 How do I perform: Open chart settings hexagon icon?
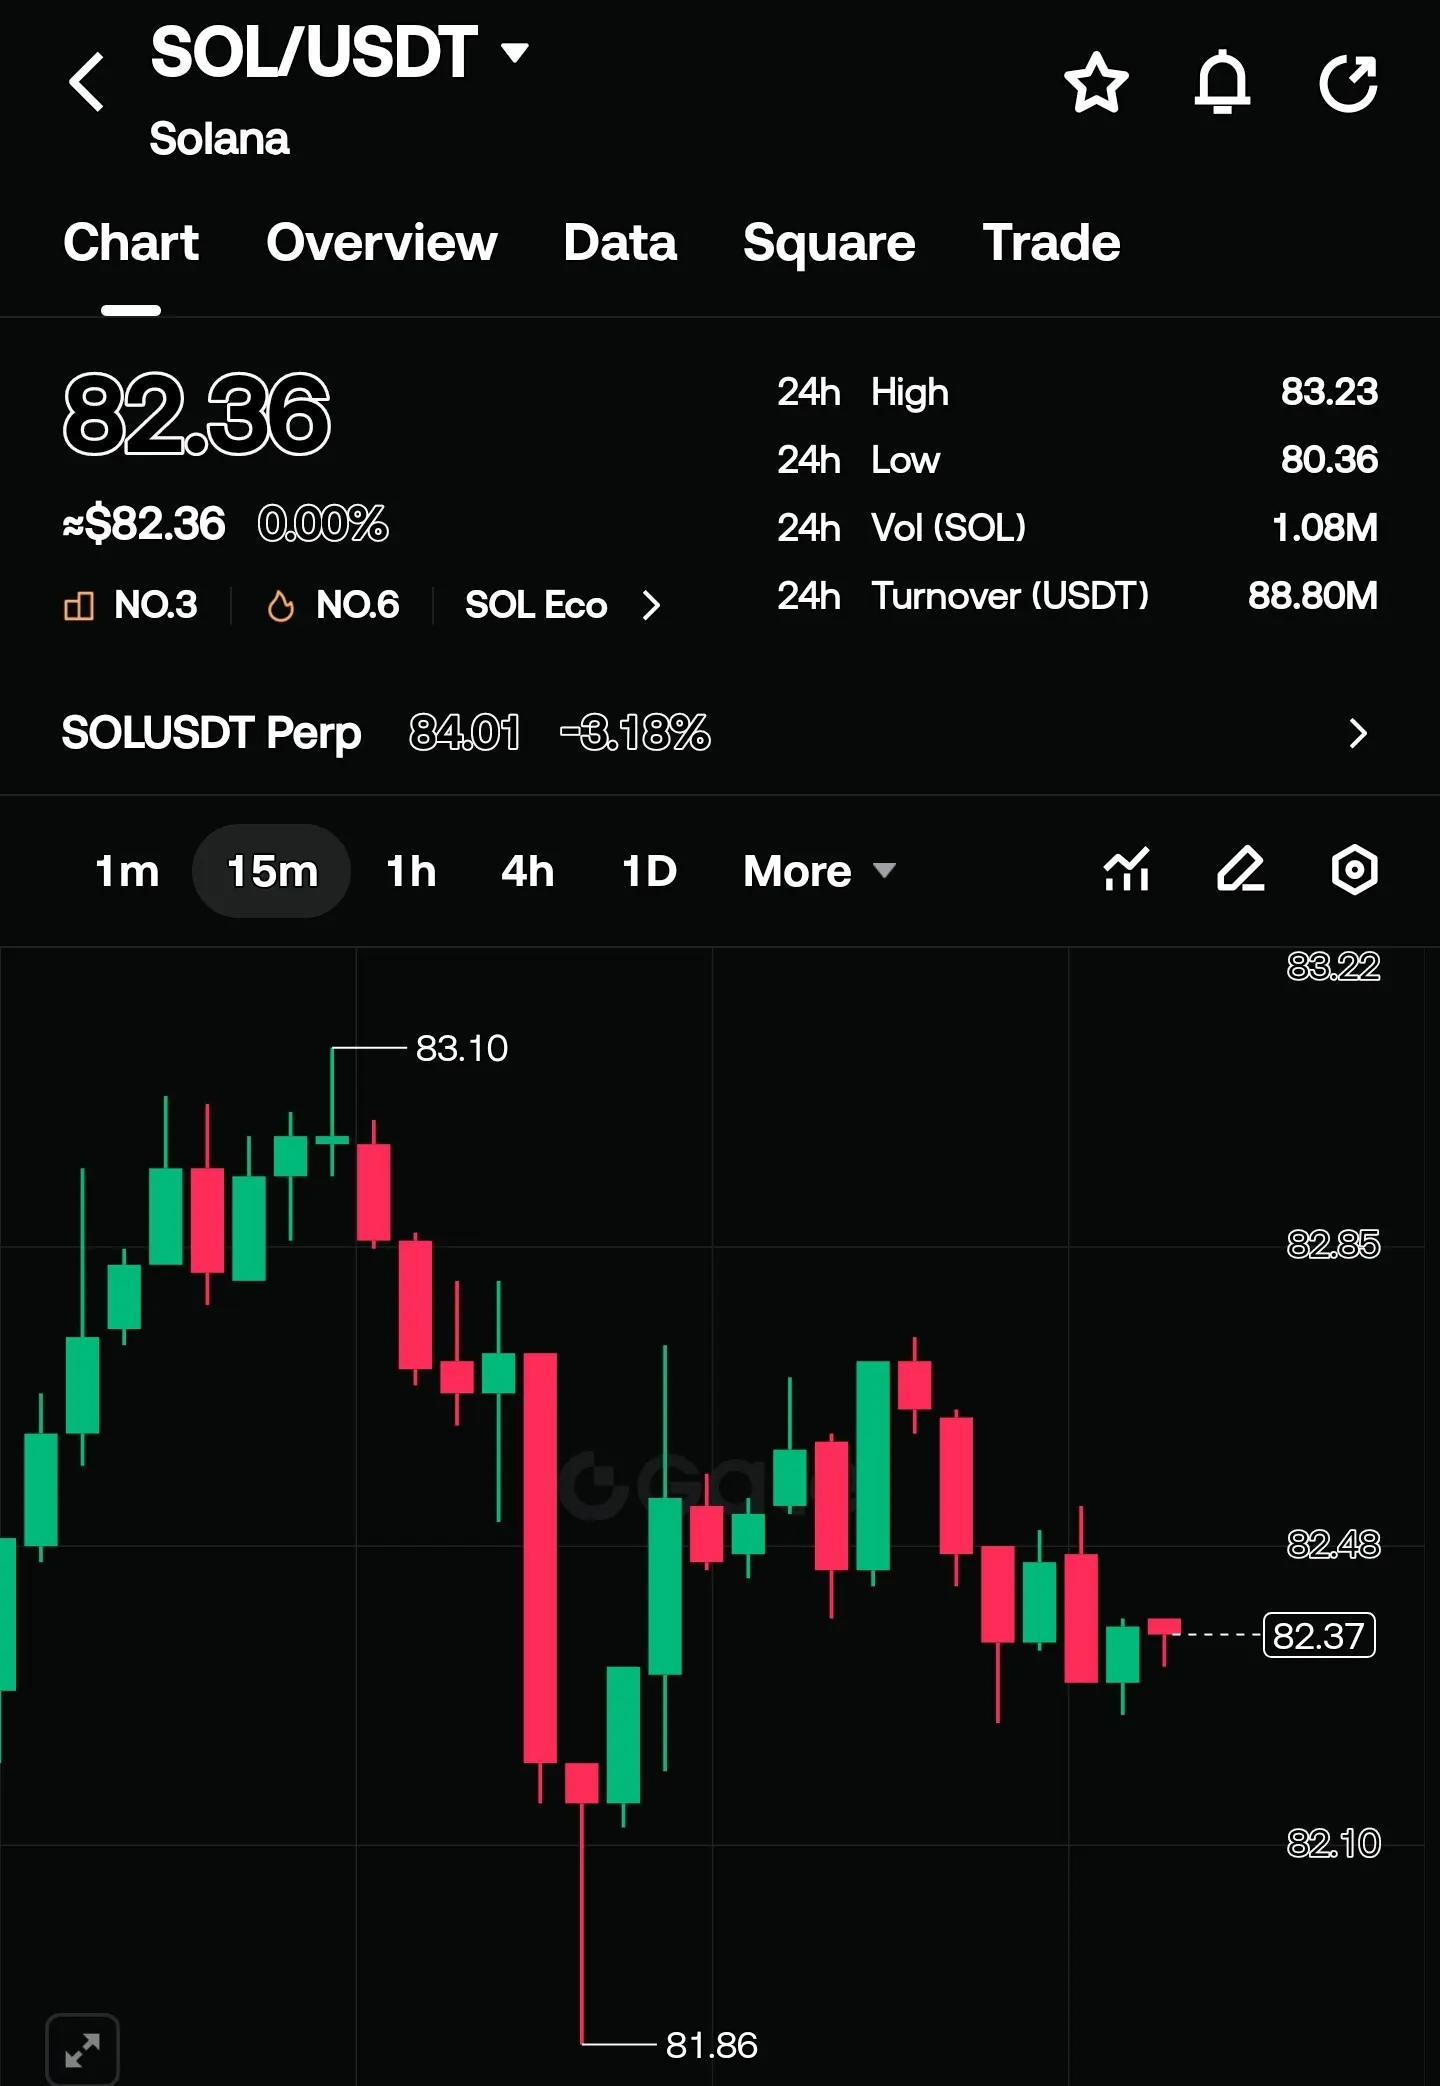(1354, 869)
